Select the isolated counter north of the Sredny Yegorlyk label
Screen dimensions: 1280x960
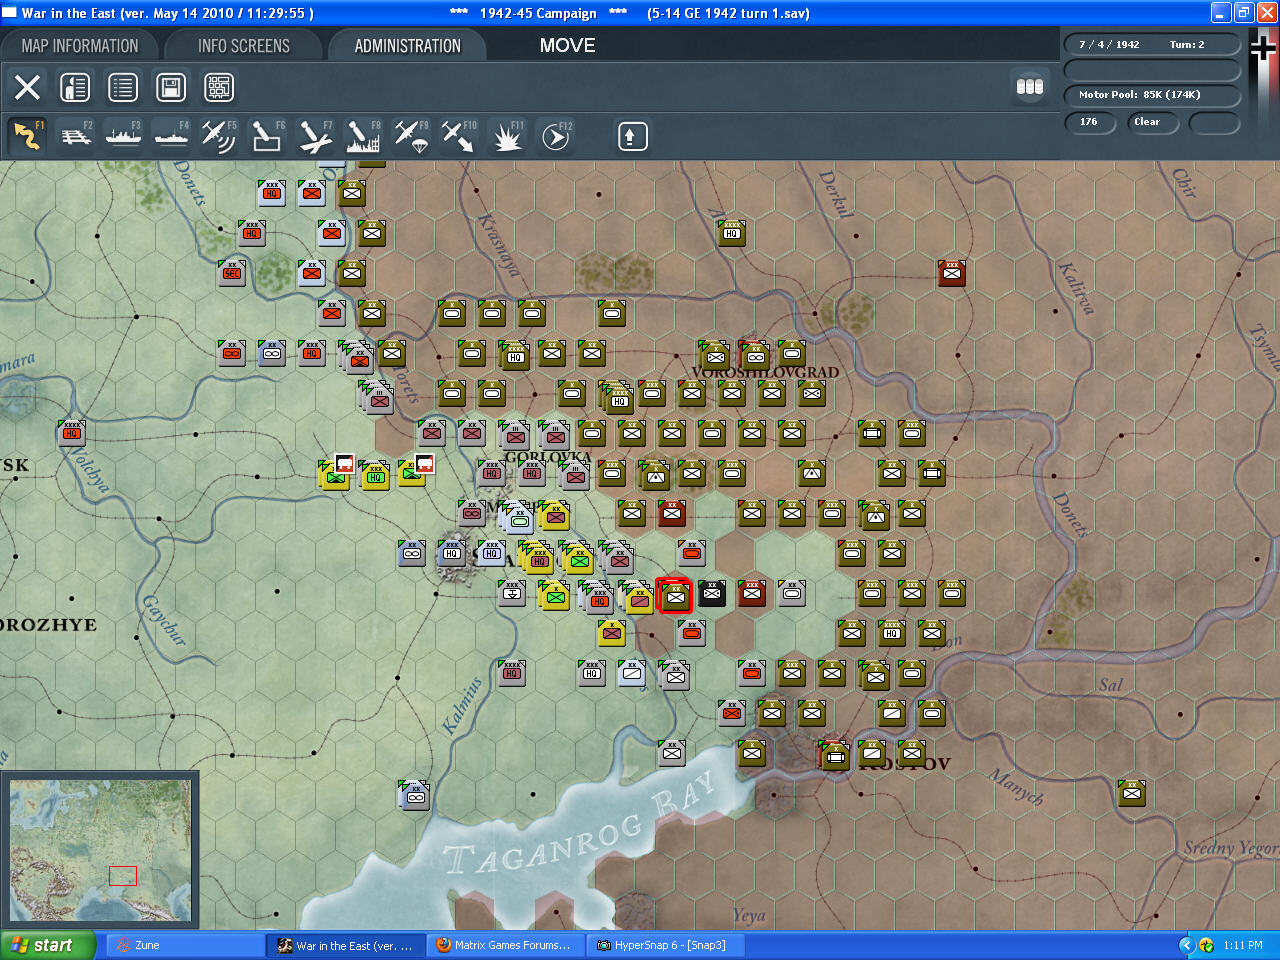pyautogui.click(x=1132, y=794)
